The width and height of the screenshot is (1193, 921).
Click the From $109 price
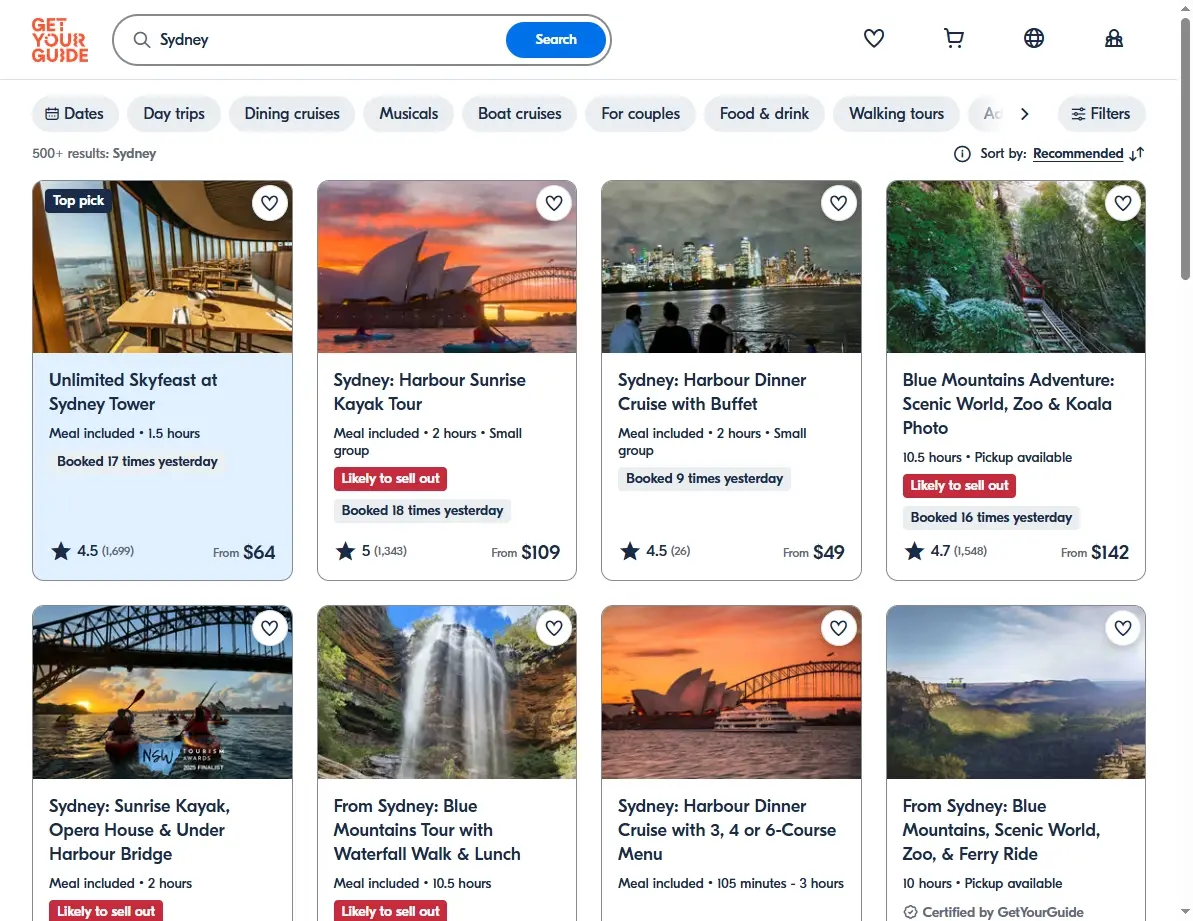[x=526, y=552]
